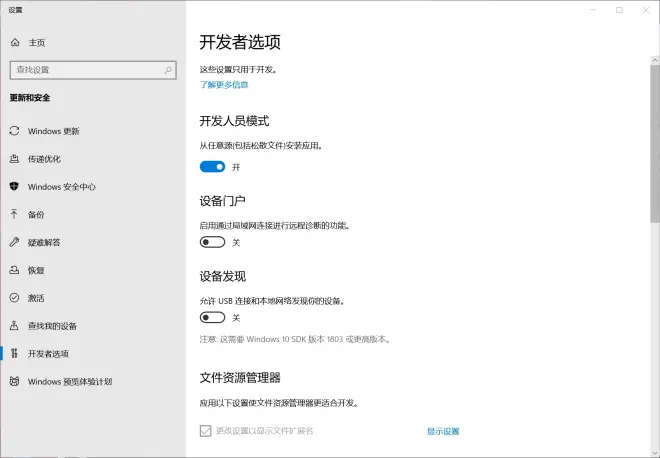Viewport: 660px width, 458px height.
Task: Click the vertical scrollbar thumb
Action: pos(655,144)
